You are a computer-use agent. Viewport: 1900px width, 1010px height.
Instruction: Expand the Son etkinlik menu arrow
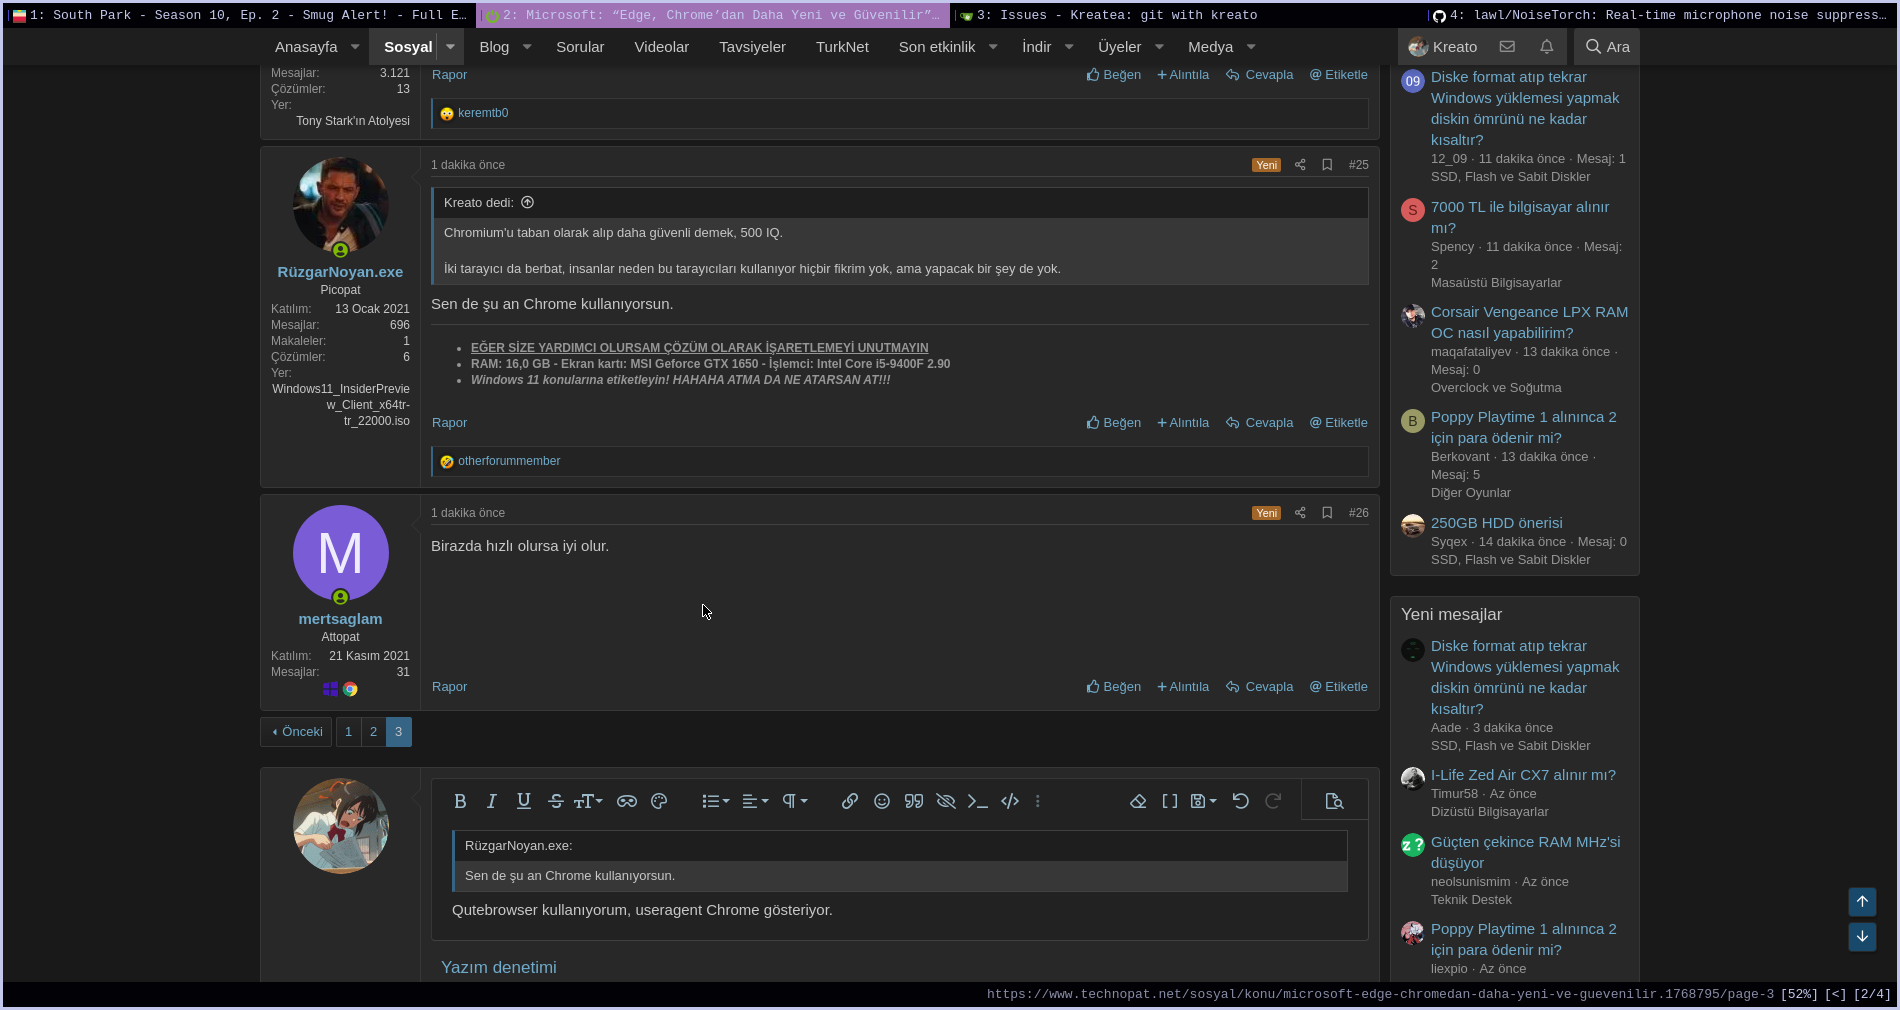[993, 47]
